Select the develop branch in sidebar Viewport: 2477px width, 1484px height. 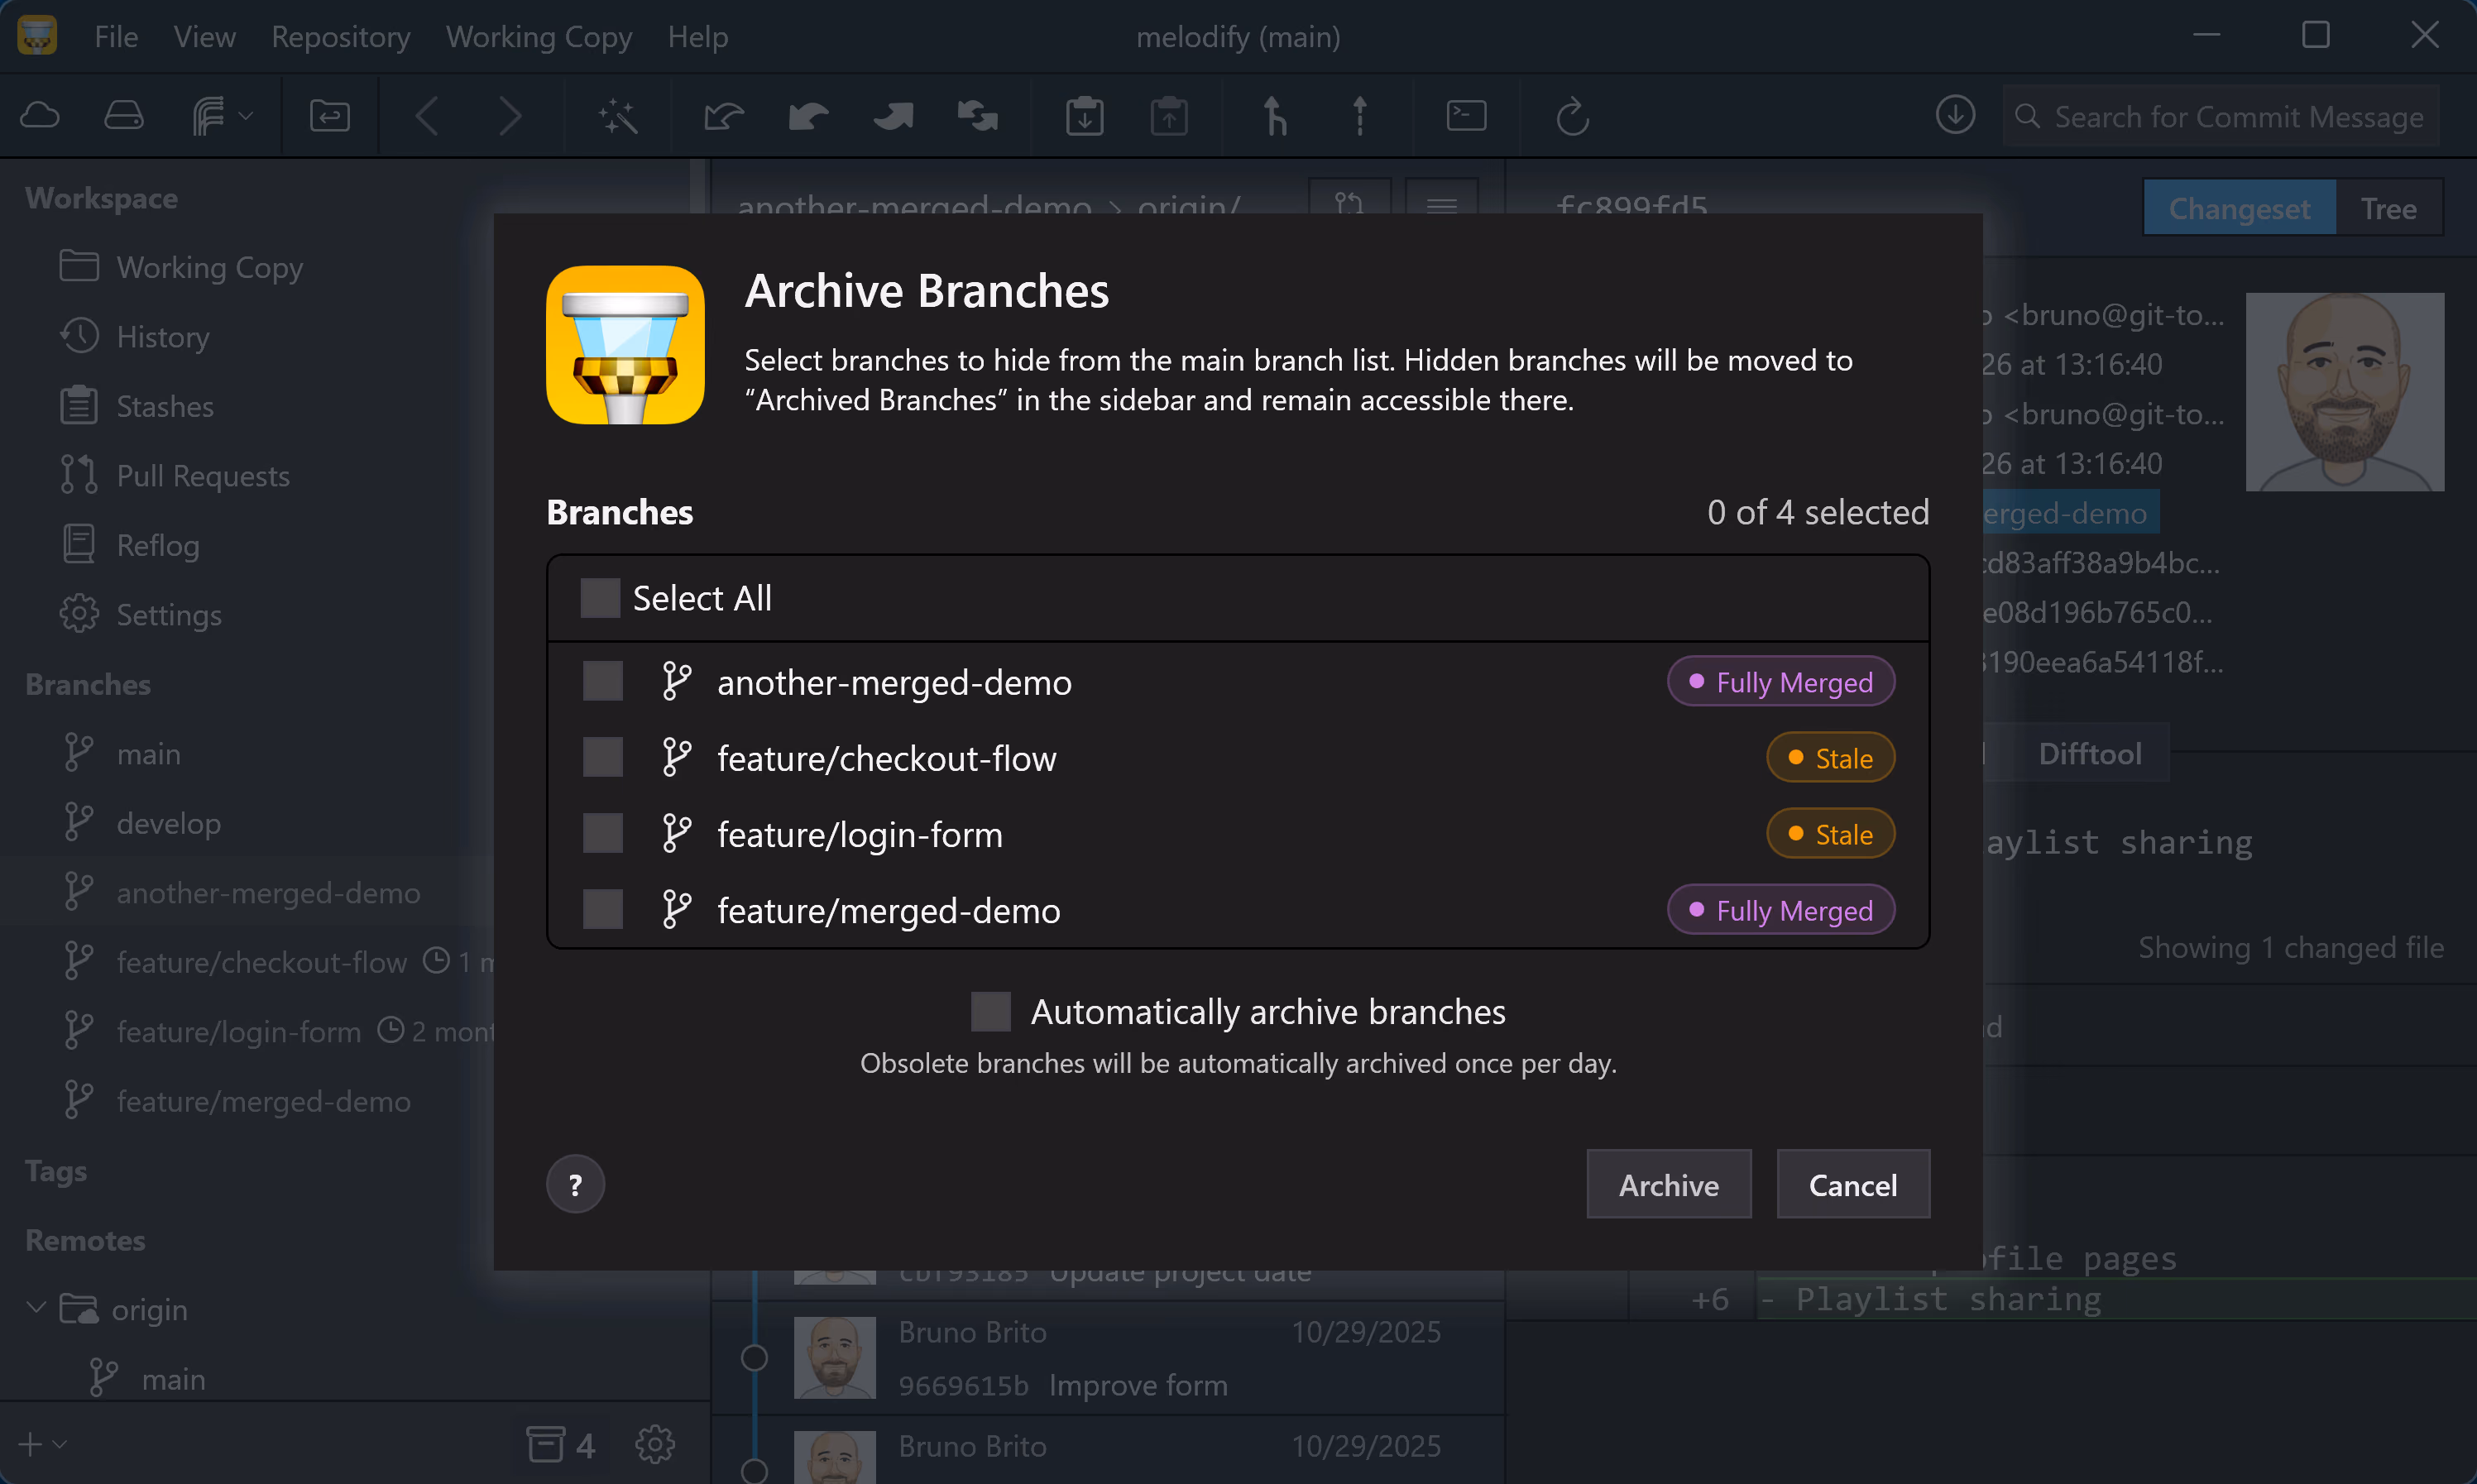coord(168,823)
